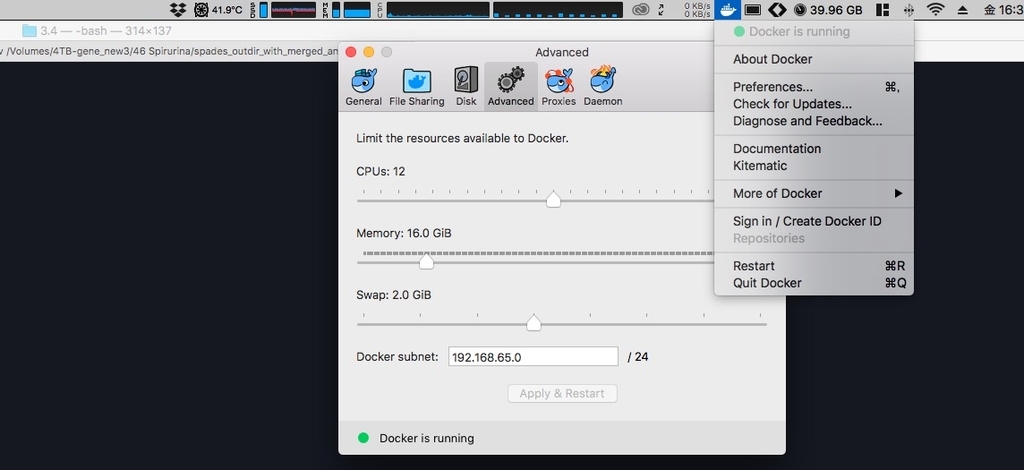Click the green Docker is running status dot
This screenshot has width=1024, height=470.
point(364,438)
